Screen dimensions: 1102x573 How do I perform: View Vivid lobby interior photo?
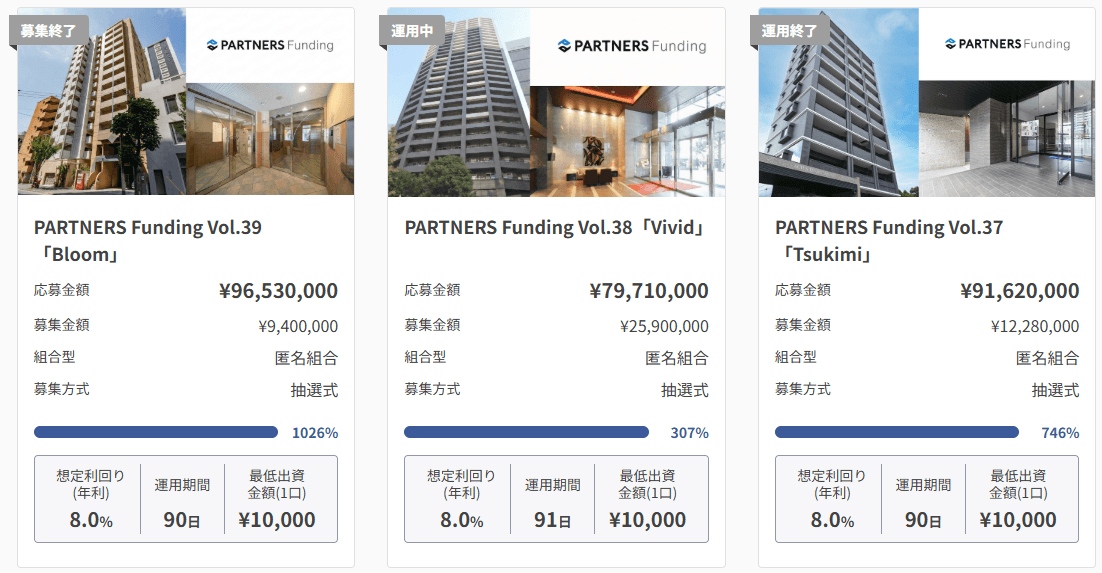627,140
